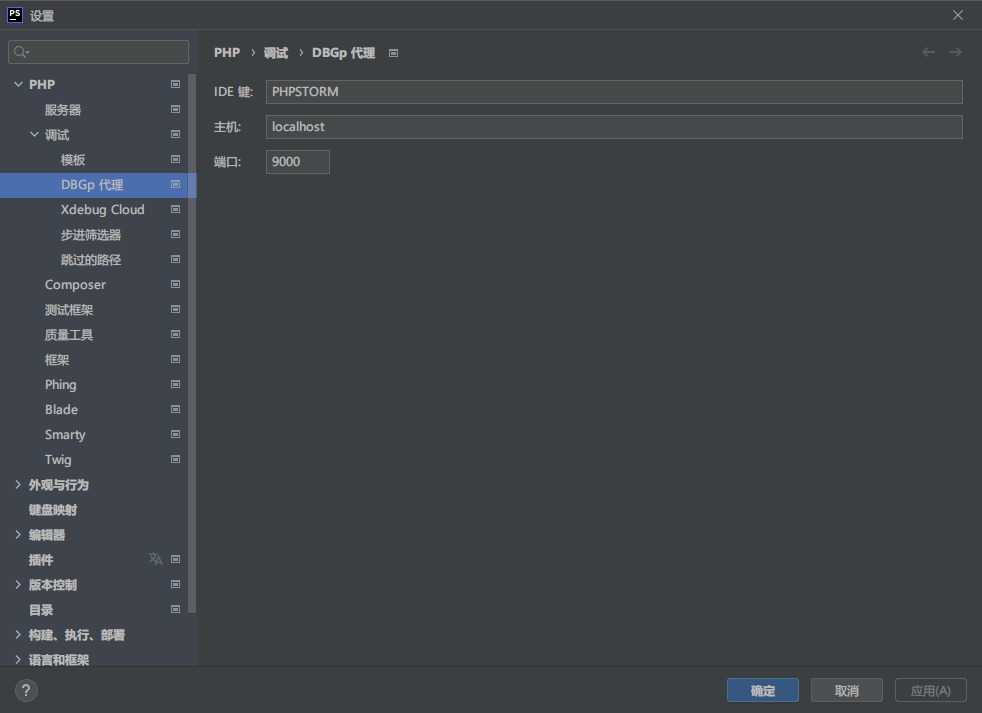
Task: Click the project-level icon in 插件 row
Action: coord(175,559)
